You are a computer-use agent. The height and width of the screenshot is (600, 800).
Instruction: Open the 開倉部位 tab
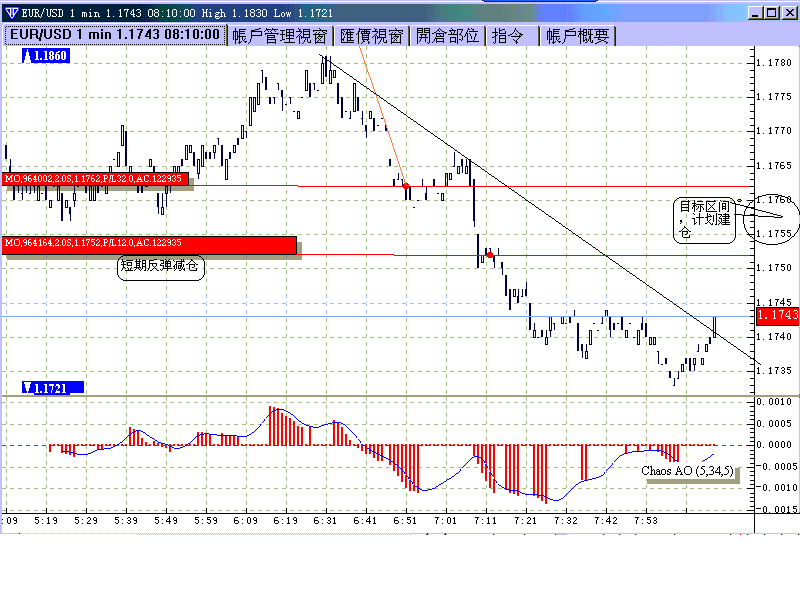(447, 36)
